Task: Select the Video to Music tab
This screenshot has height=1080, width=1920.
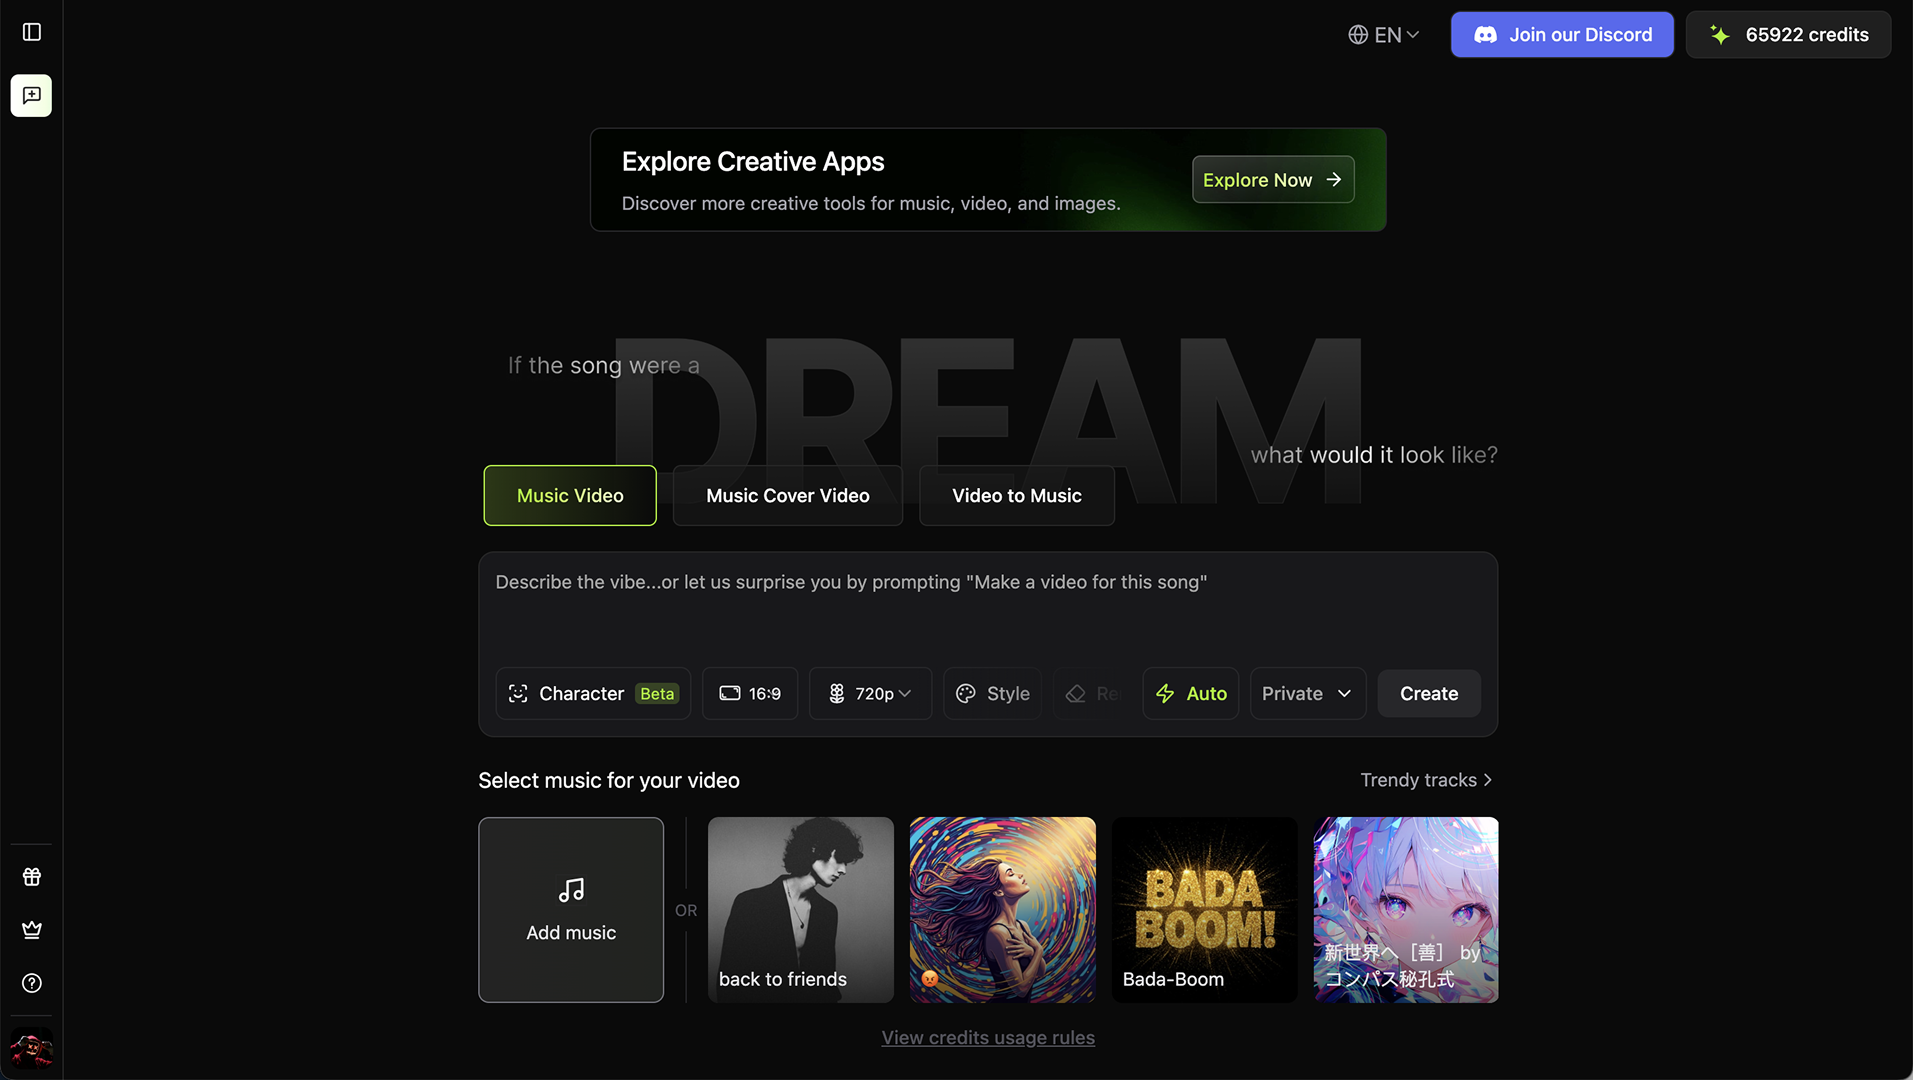Action: 1016,495
